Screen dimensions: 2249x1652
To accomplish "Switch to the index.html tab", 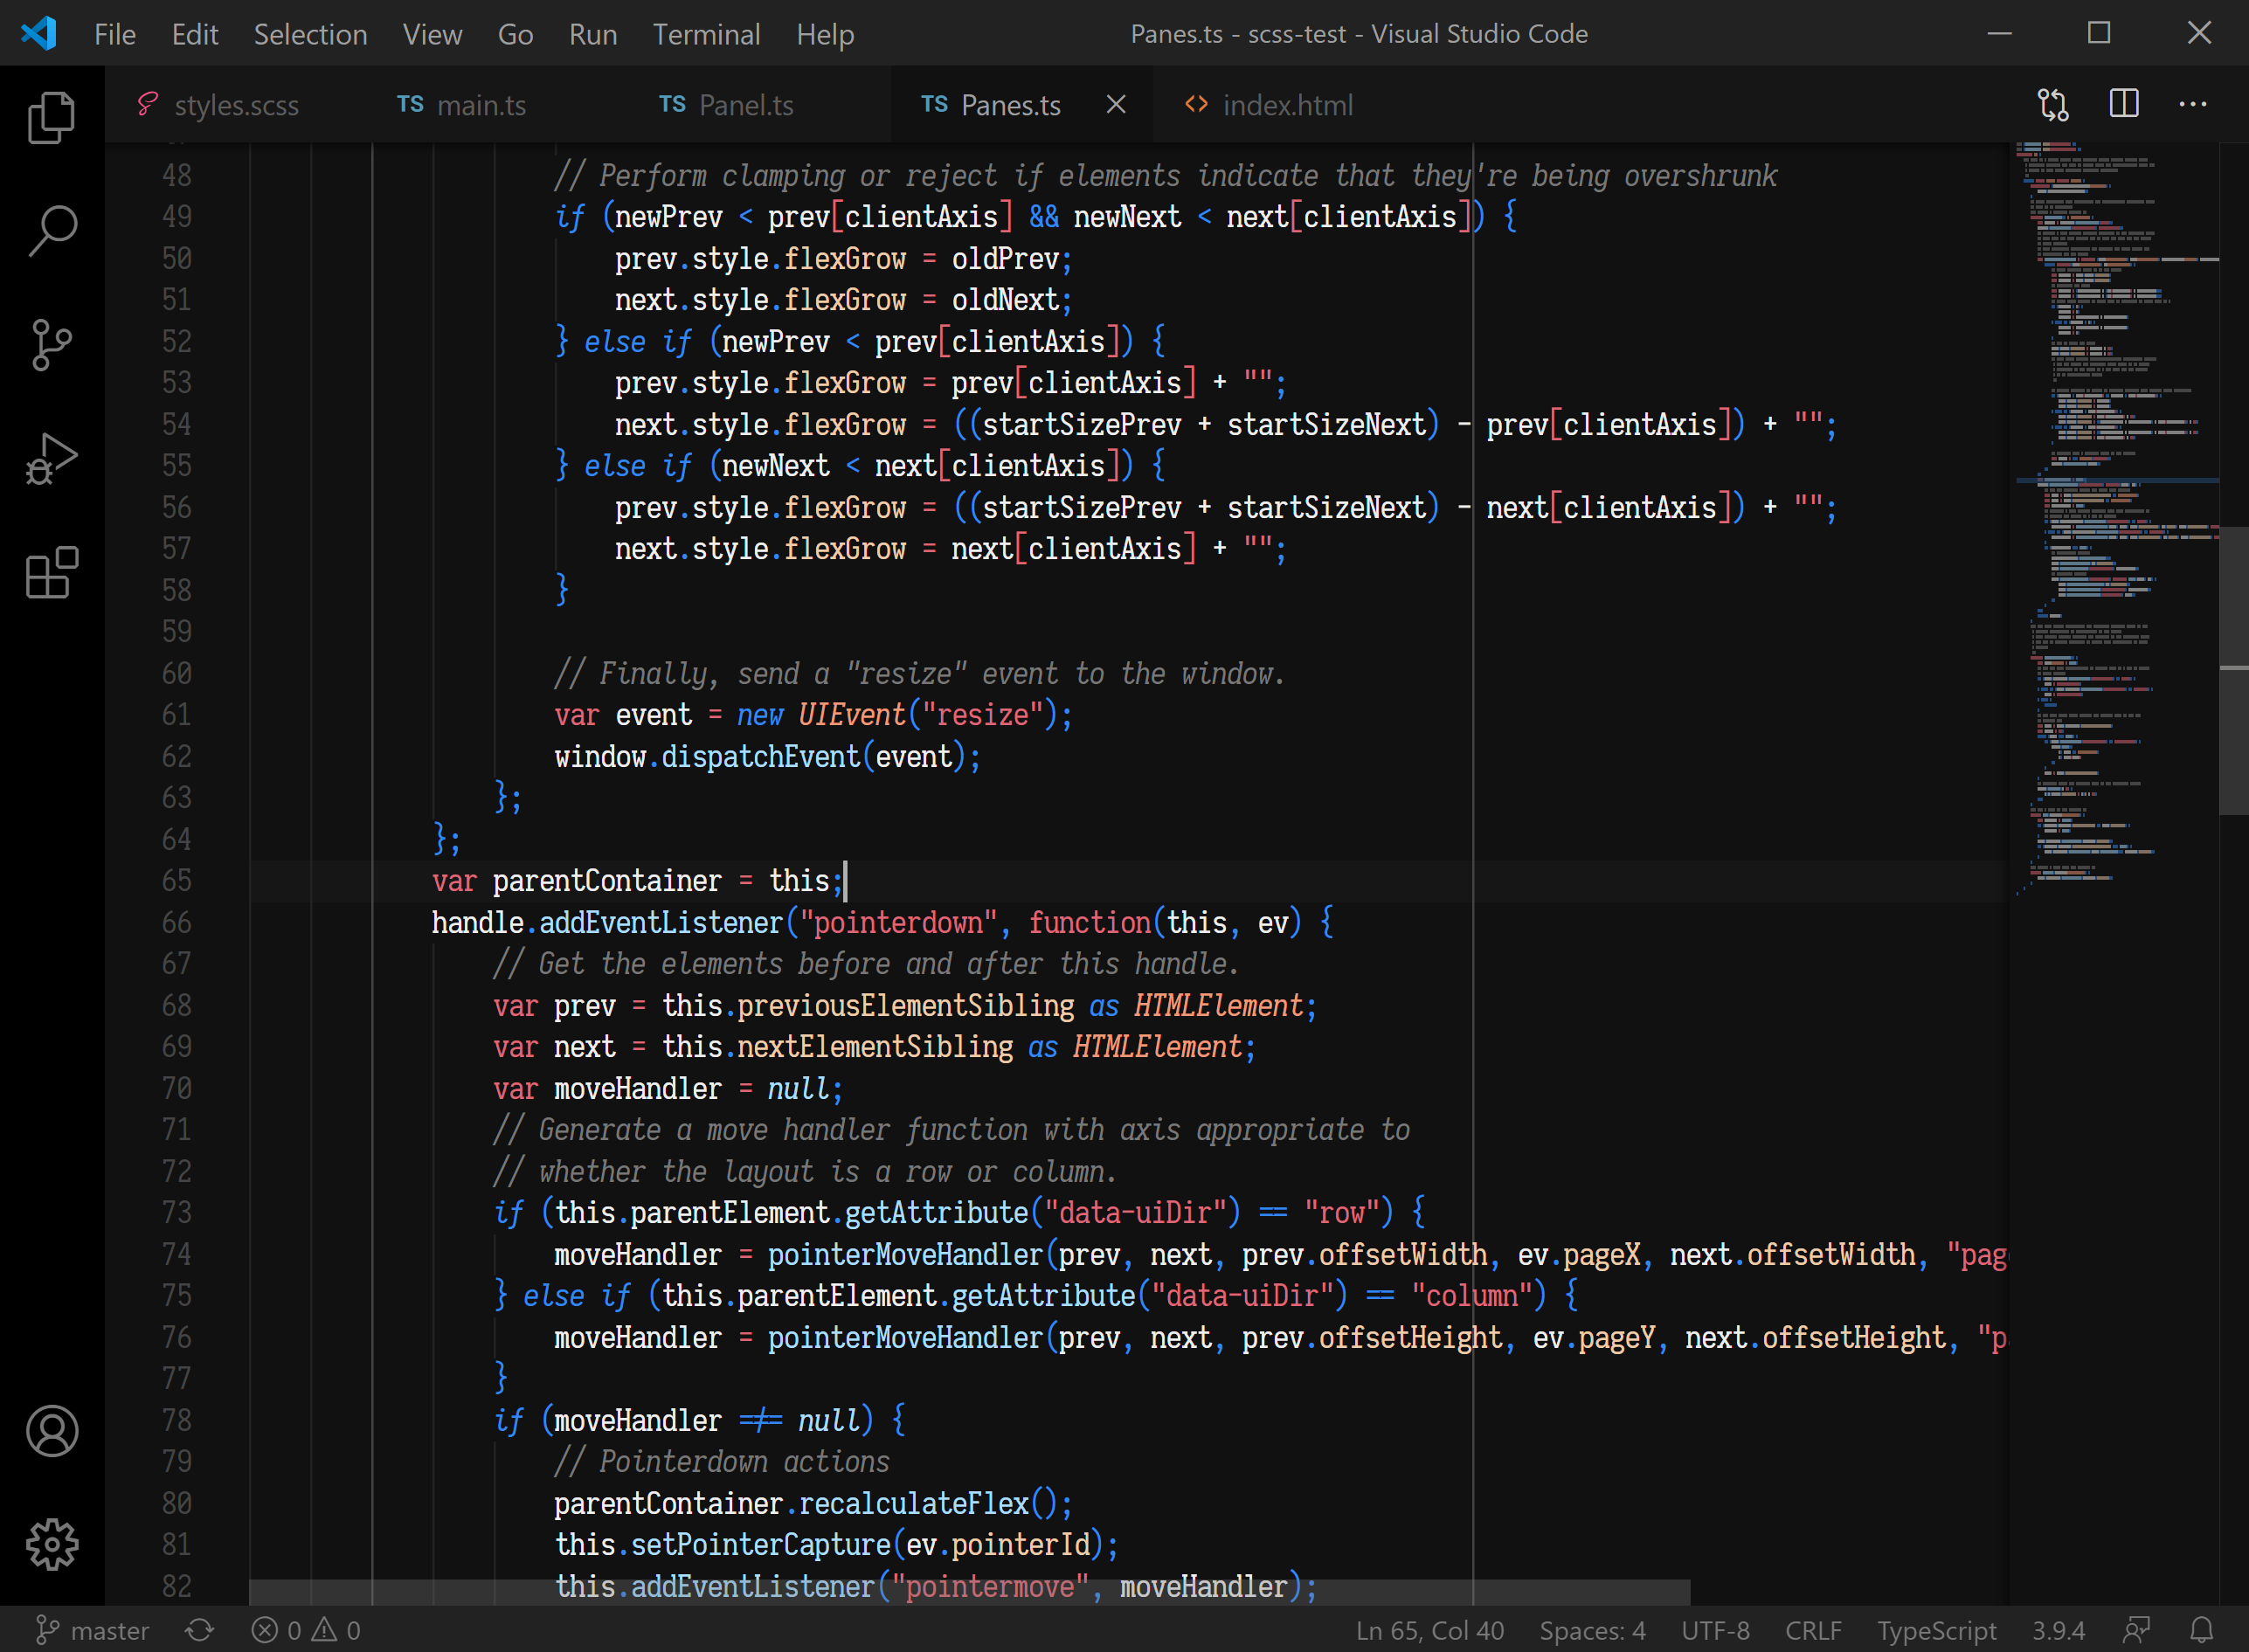I will coord(1286,105).
